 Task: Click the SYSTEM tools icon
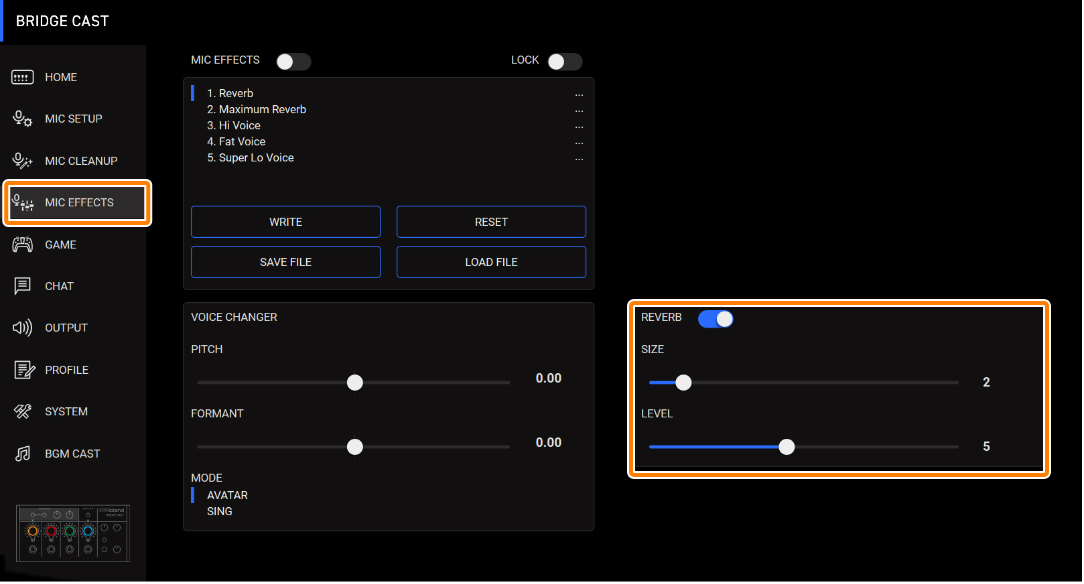pos(22,412)
